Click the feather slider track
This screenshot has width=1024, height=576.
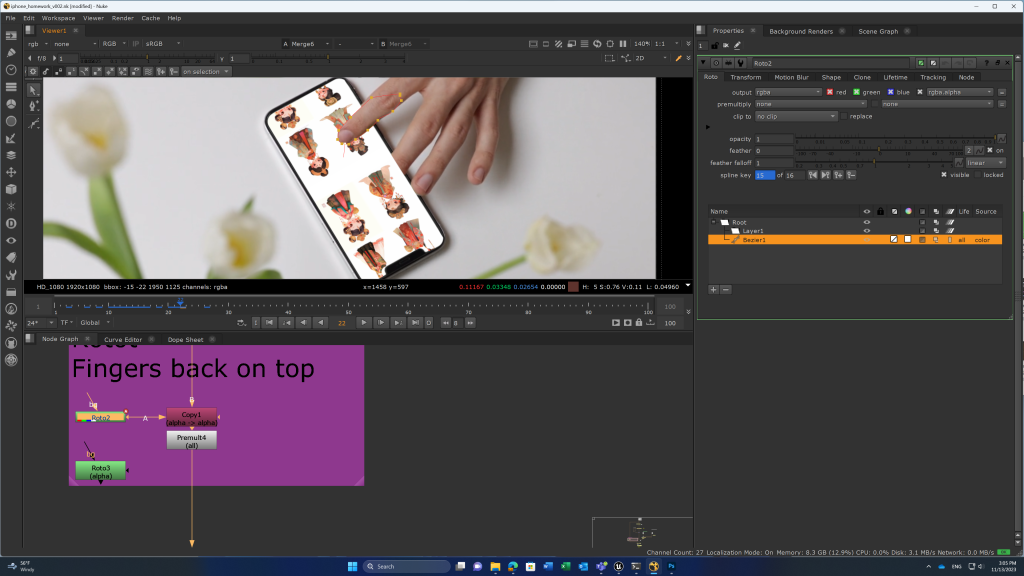coord(879,151)
